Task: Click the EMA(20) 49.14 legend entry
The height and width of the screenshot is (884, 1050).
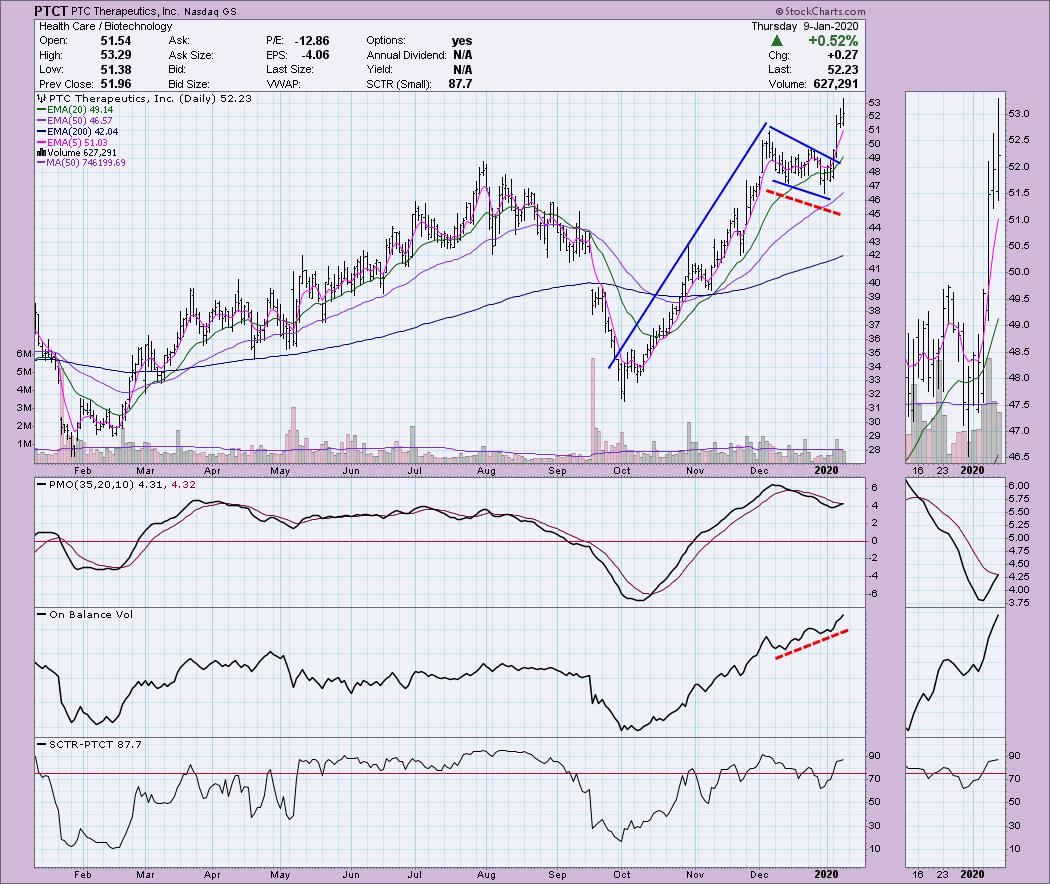Action: point(76,110)
